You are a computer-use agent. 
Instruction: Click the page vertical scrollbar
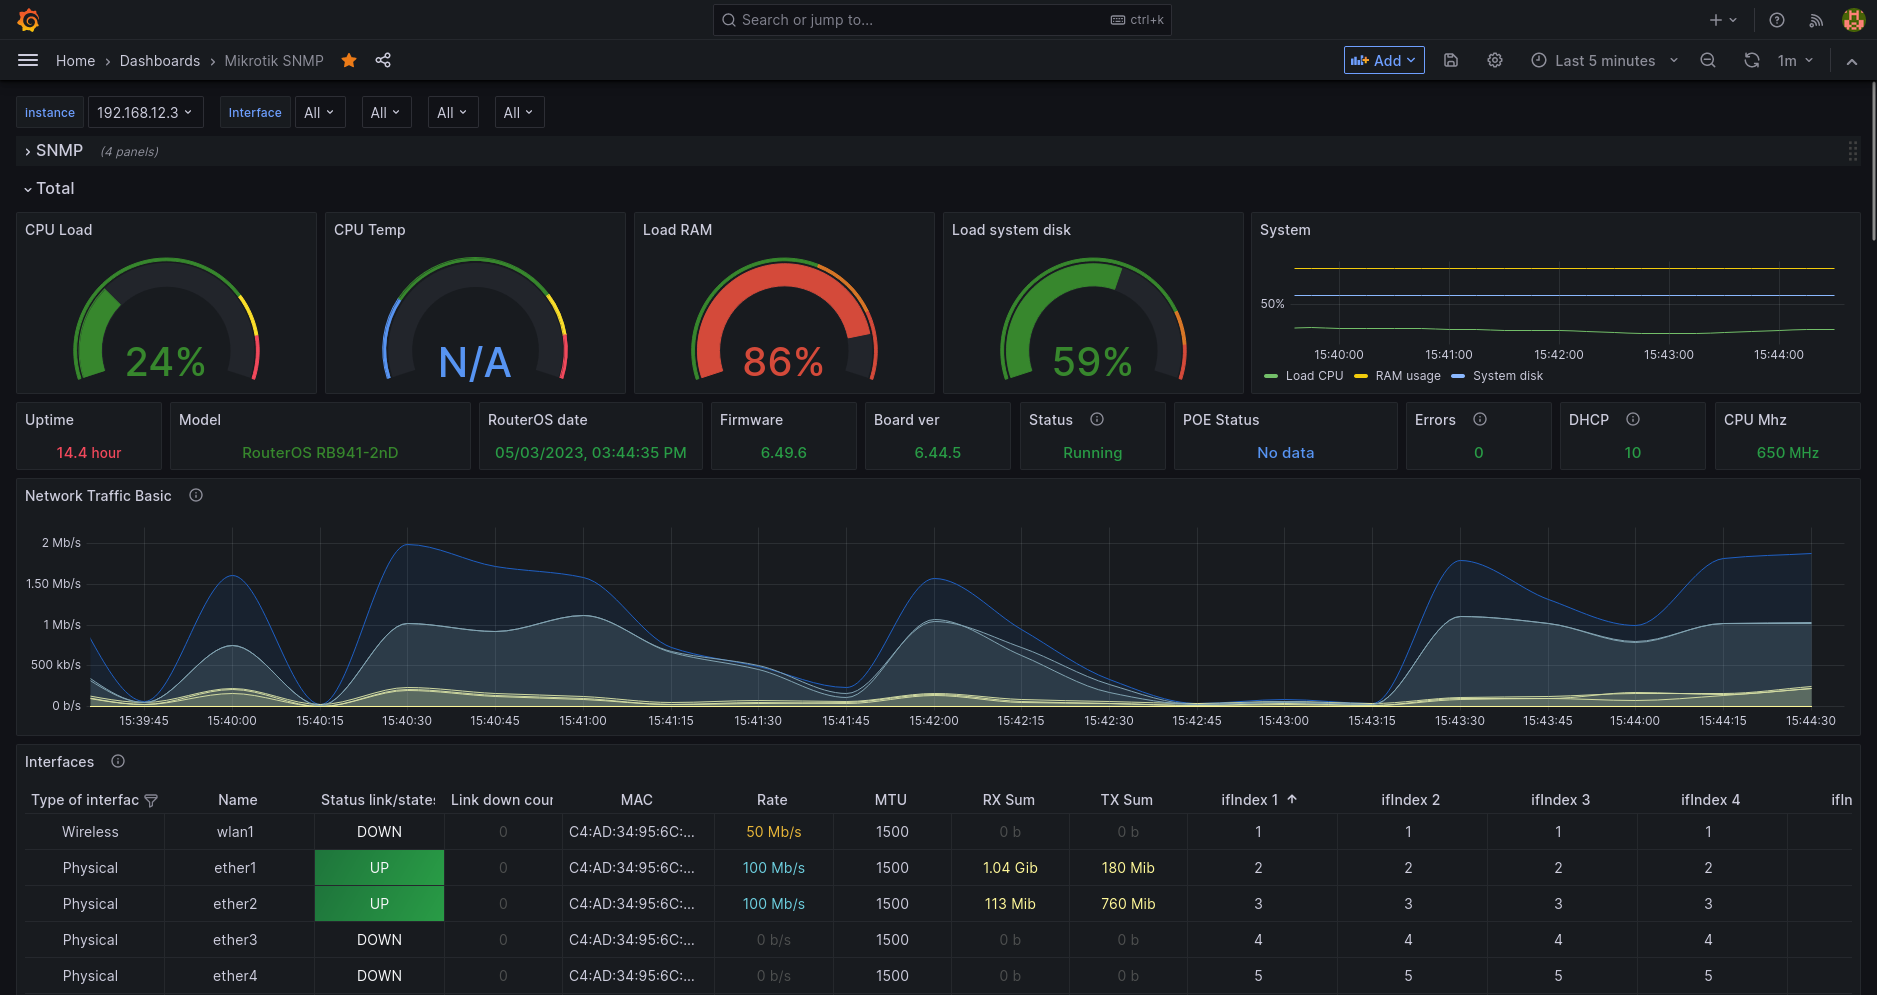click(1872, 160)
